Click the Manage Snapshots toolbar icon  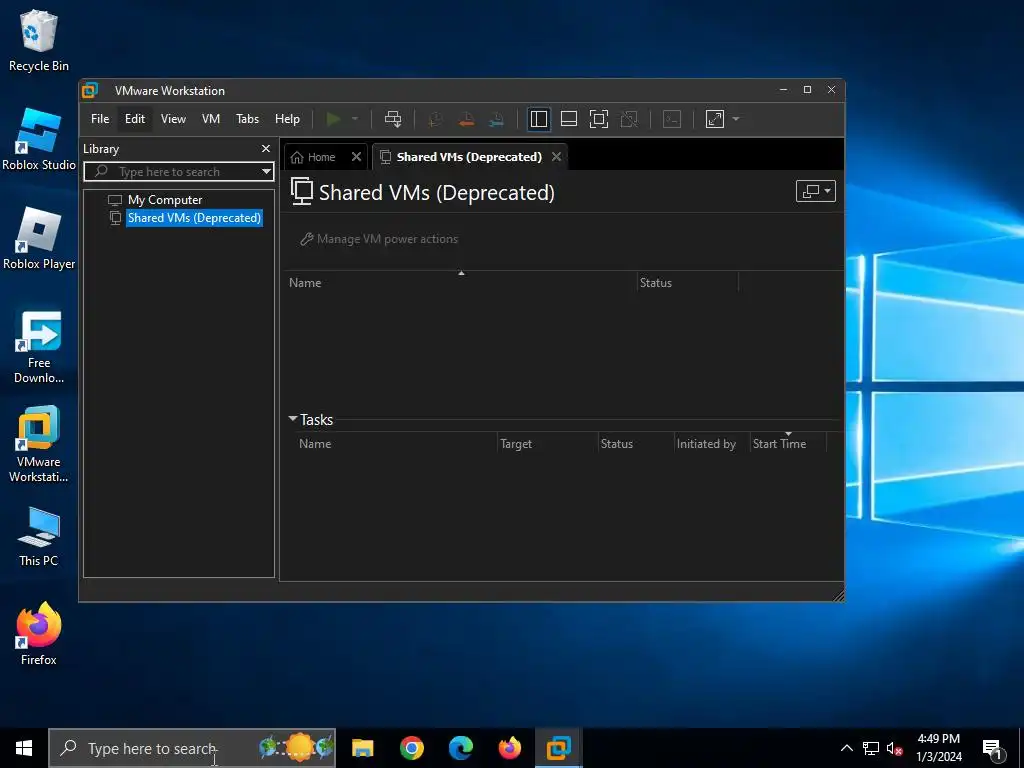pyautogui.click(x=496, y=119)
